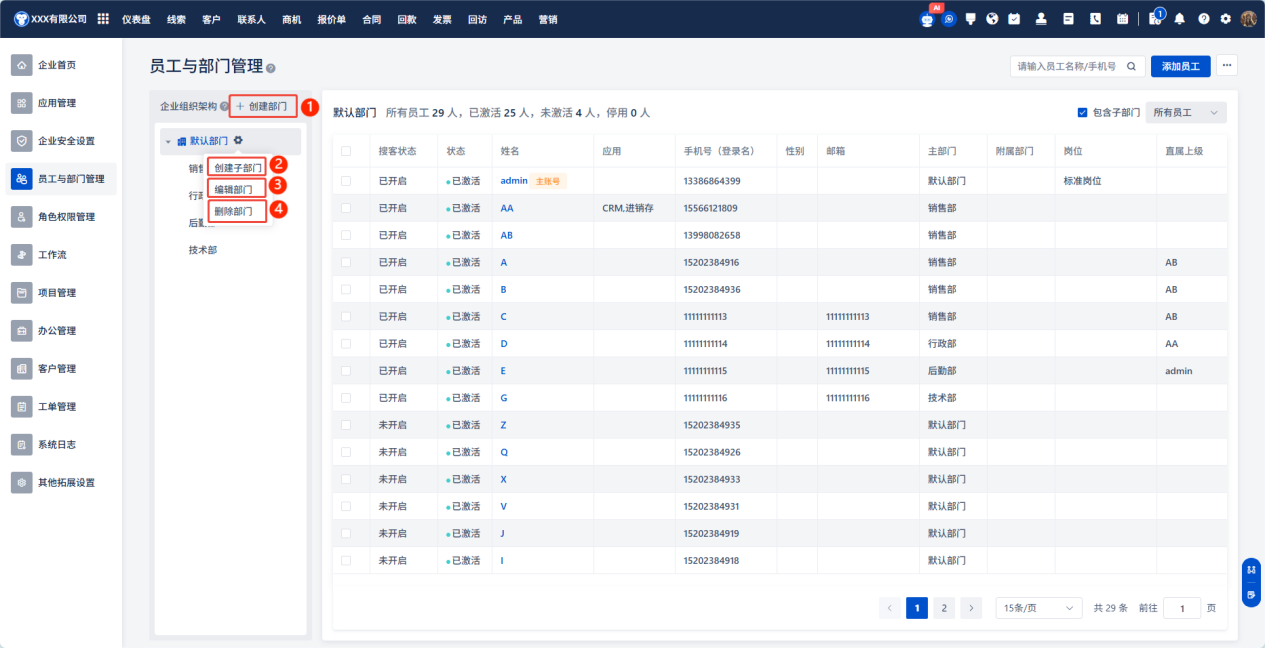
Task: Open the phone book icon in top bar
Action: coord(1095,19)
